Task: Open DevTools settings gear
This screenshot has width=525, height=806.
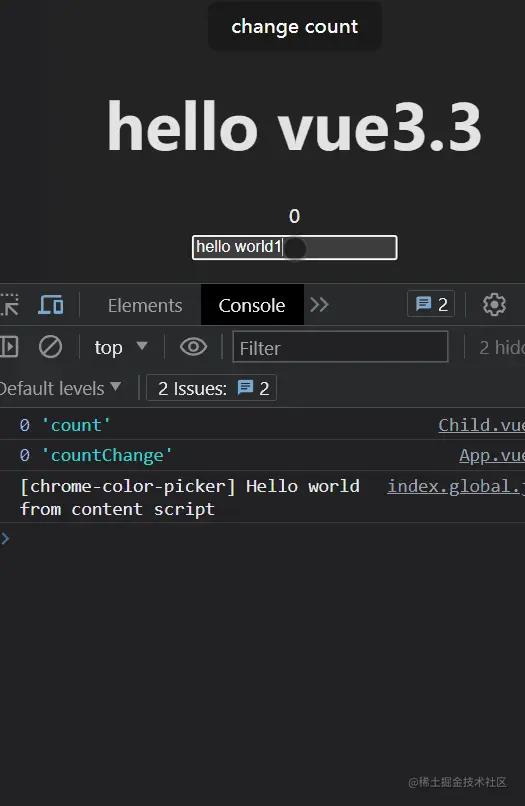Action: [x=494, y=305]
